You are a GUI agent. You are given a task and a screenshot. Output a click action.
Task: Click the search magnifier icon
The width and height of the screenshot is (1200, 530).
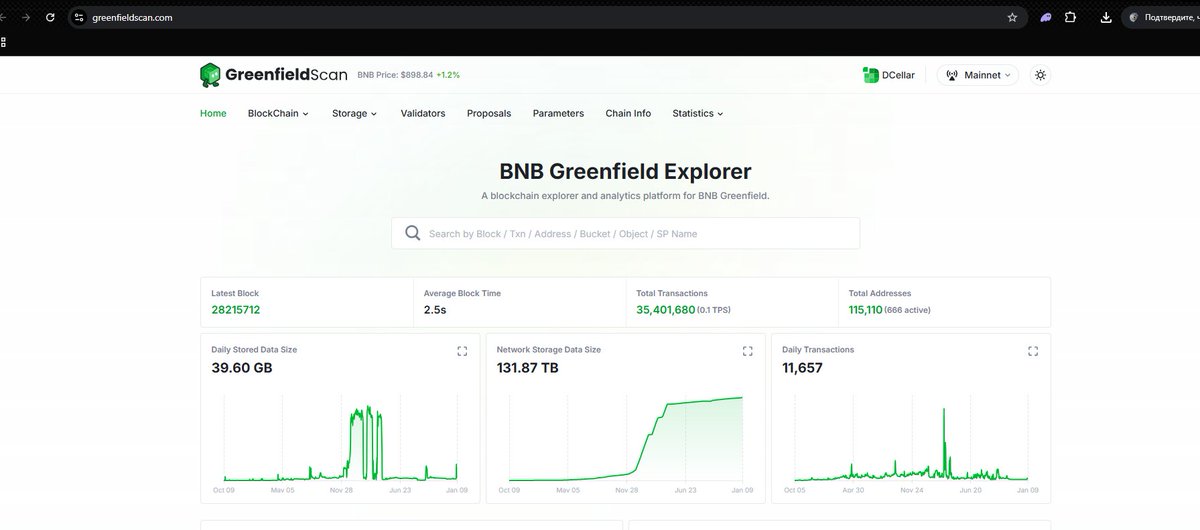412,233
